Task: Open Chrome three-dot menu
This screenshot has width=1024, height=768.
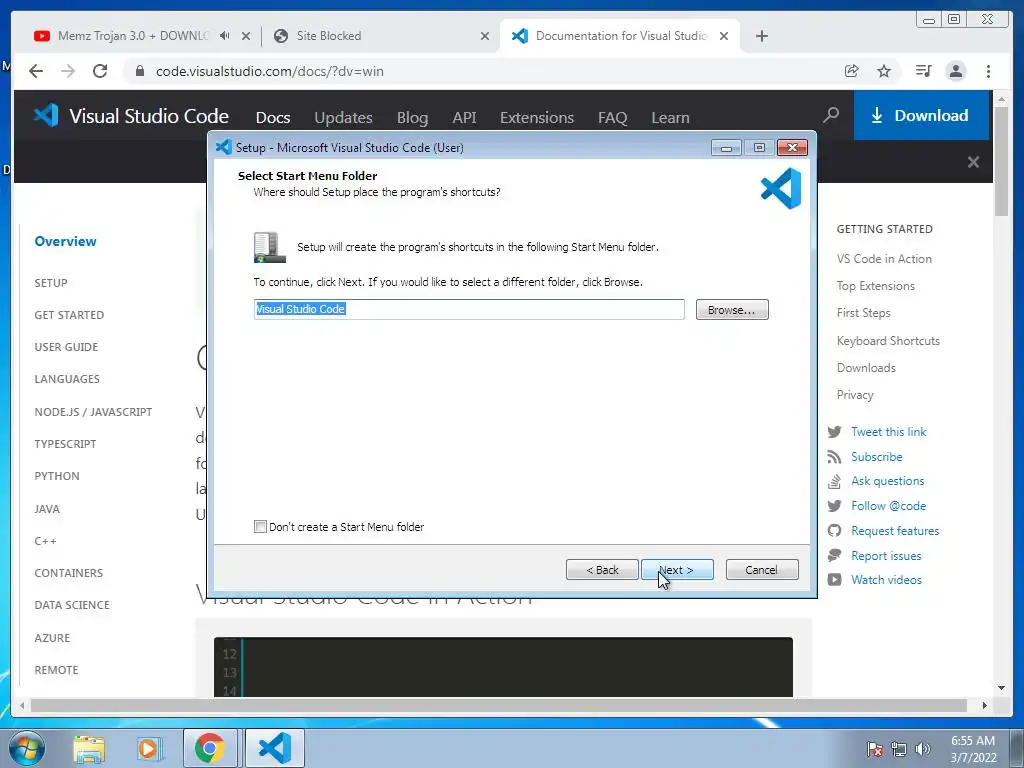Action: pyautogui.click(x=989, y=71)
